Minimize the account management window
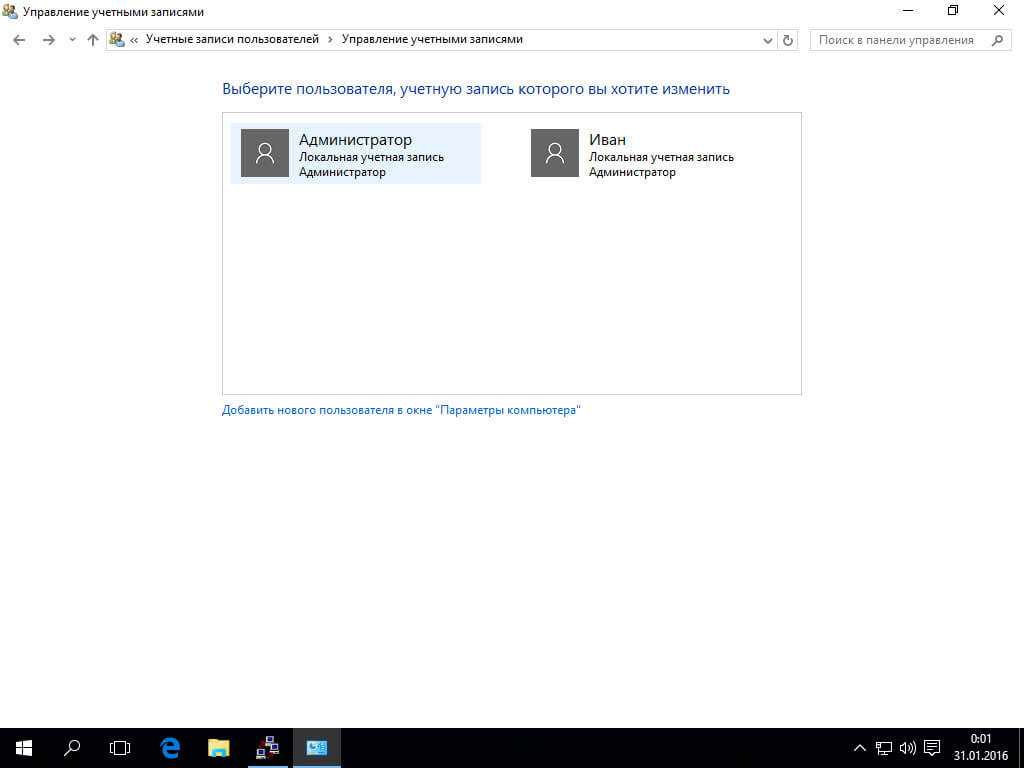The width and height of the screenshot is (1024, 768). 907,11
